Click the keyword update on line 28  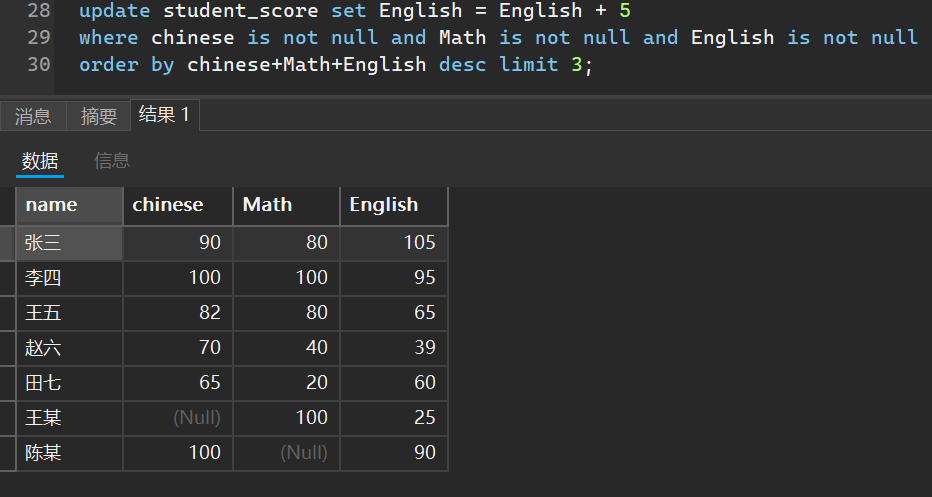[x=115, y=11]
